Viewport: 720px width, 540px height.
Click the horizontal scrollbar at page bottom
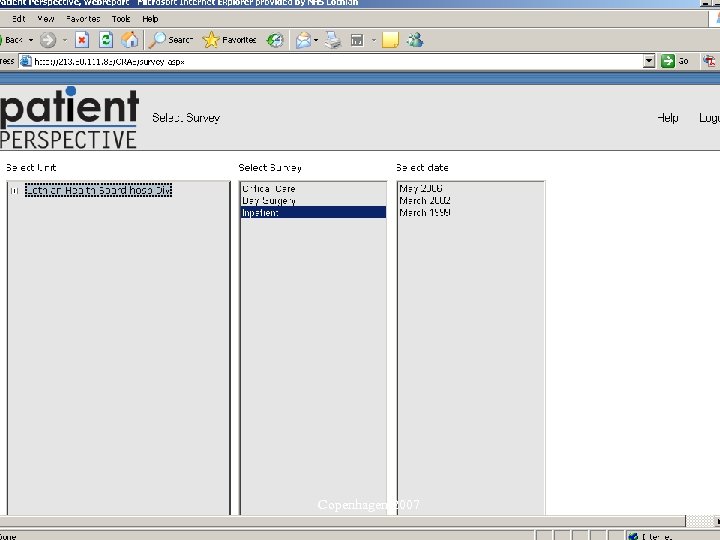[342, 521]
